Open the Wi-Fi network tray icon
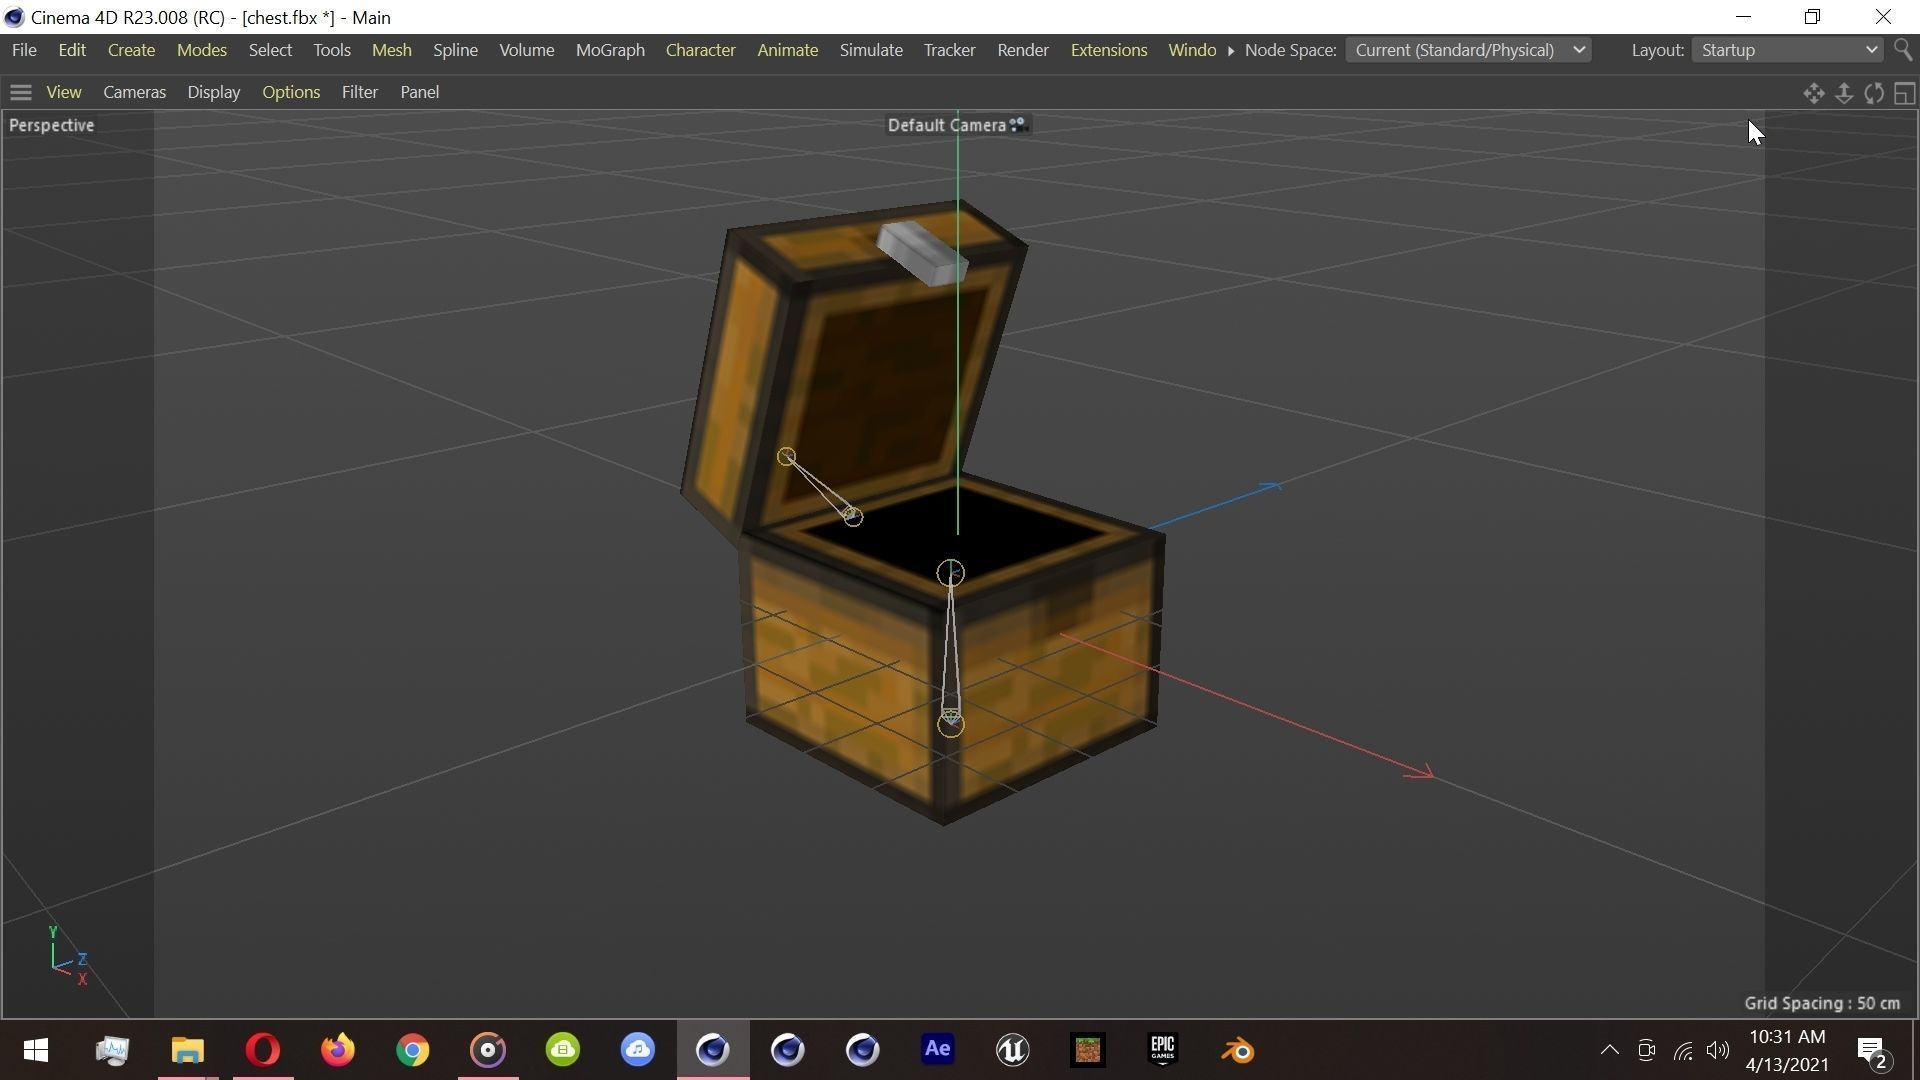The height and width of the screenshot is (1080, 1920). click(1683, 1050)
